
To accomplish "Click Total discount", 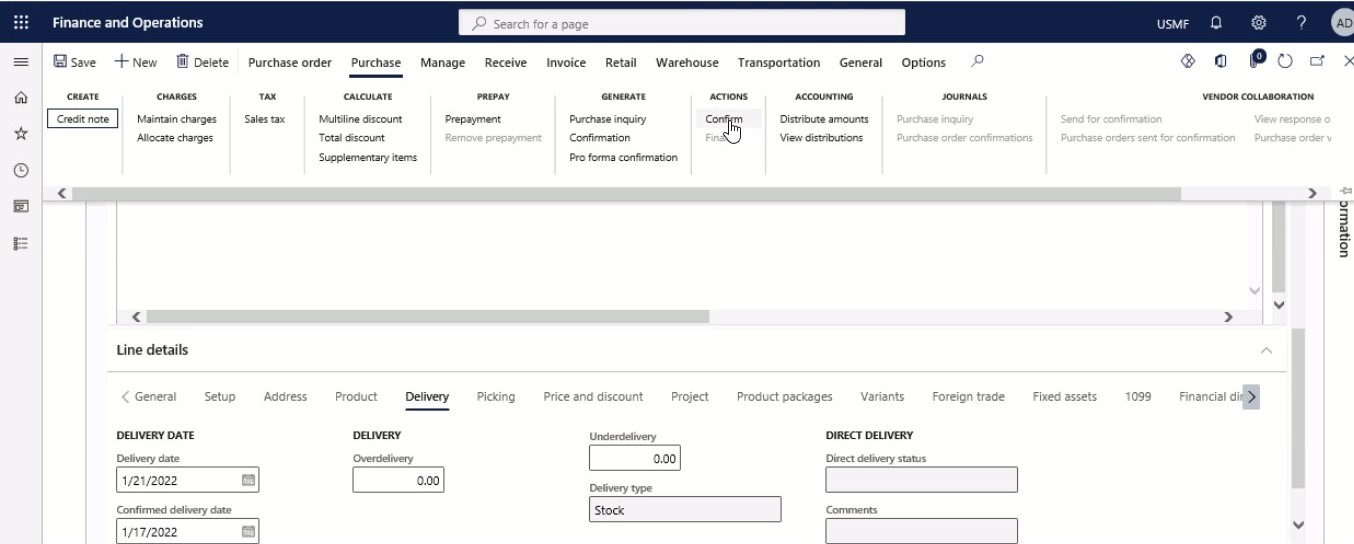I will point(352,138).
